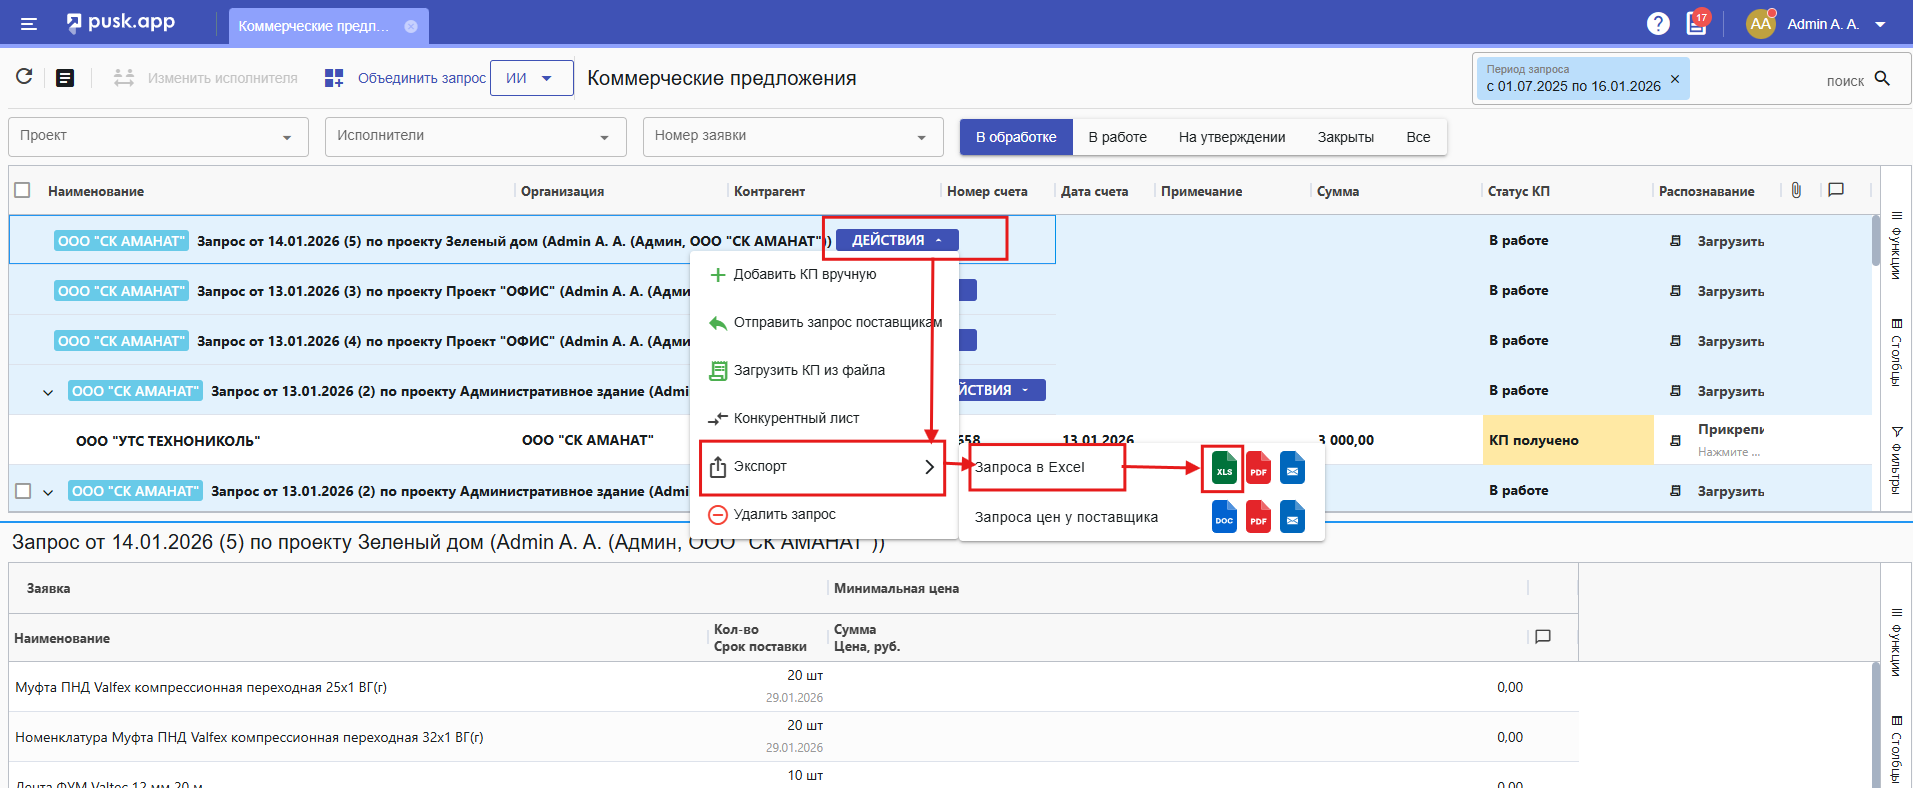The height and width of the screenshot is (788, 1913).
Task: Export supplier price request as DOC
Action: (x=1224, y=517)
